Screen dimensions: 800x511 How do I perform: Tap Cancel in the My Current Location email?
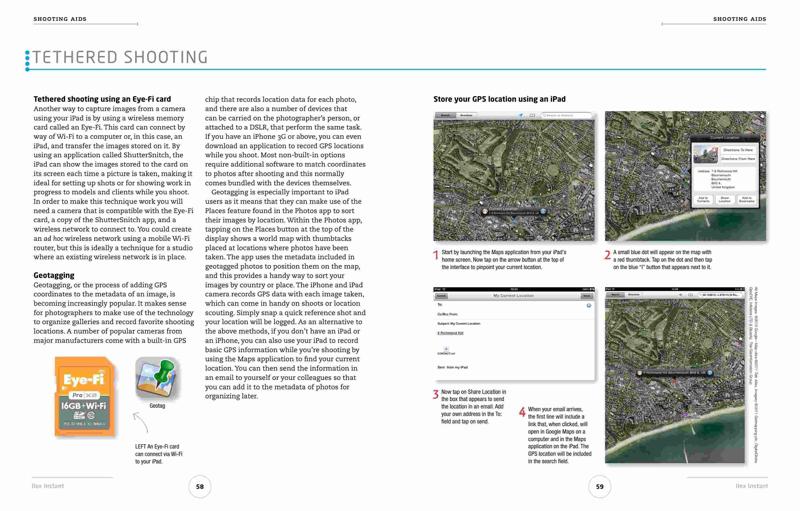[x=441, y=296]
